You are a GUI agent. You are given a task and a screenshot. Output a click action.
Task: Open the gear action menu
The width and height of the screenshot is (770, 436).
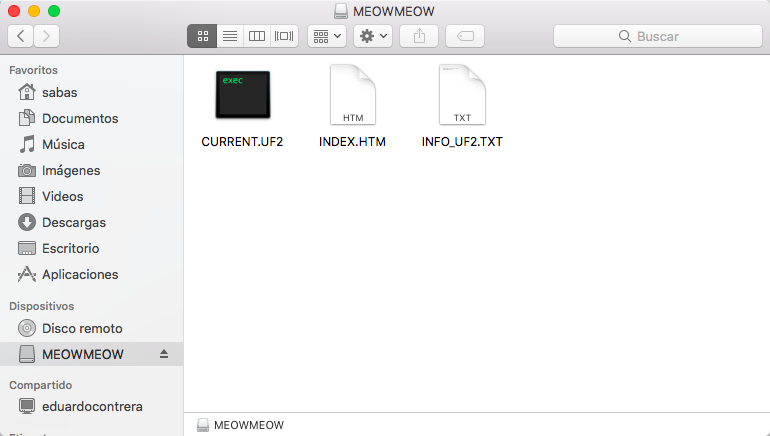(373, 36)
